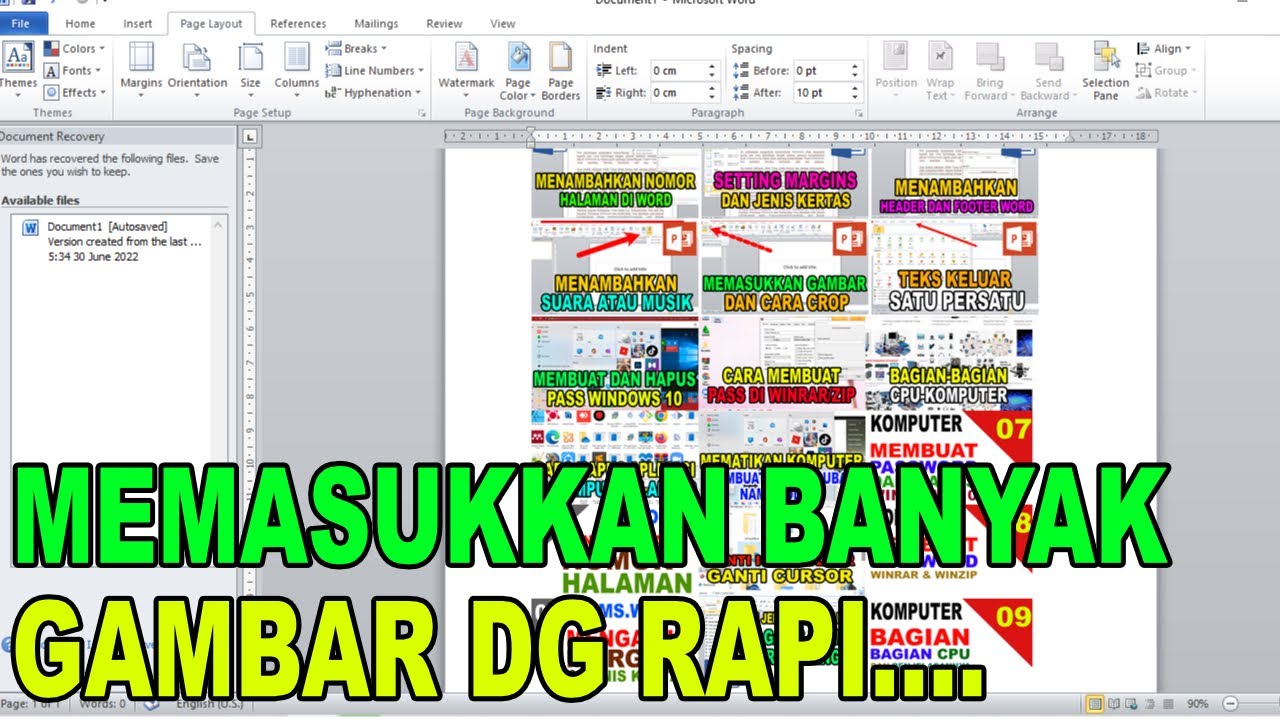The width and height of the screenshot is (1280, 720).
Task: Open the Themes gallery
Action: click(x=17, y=68)
